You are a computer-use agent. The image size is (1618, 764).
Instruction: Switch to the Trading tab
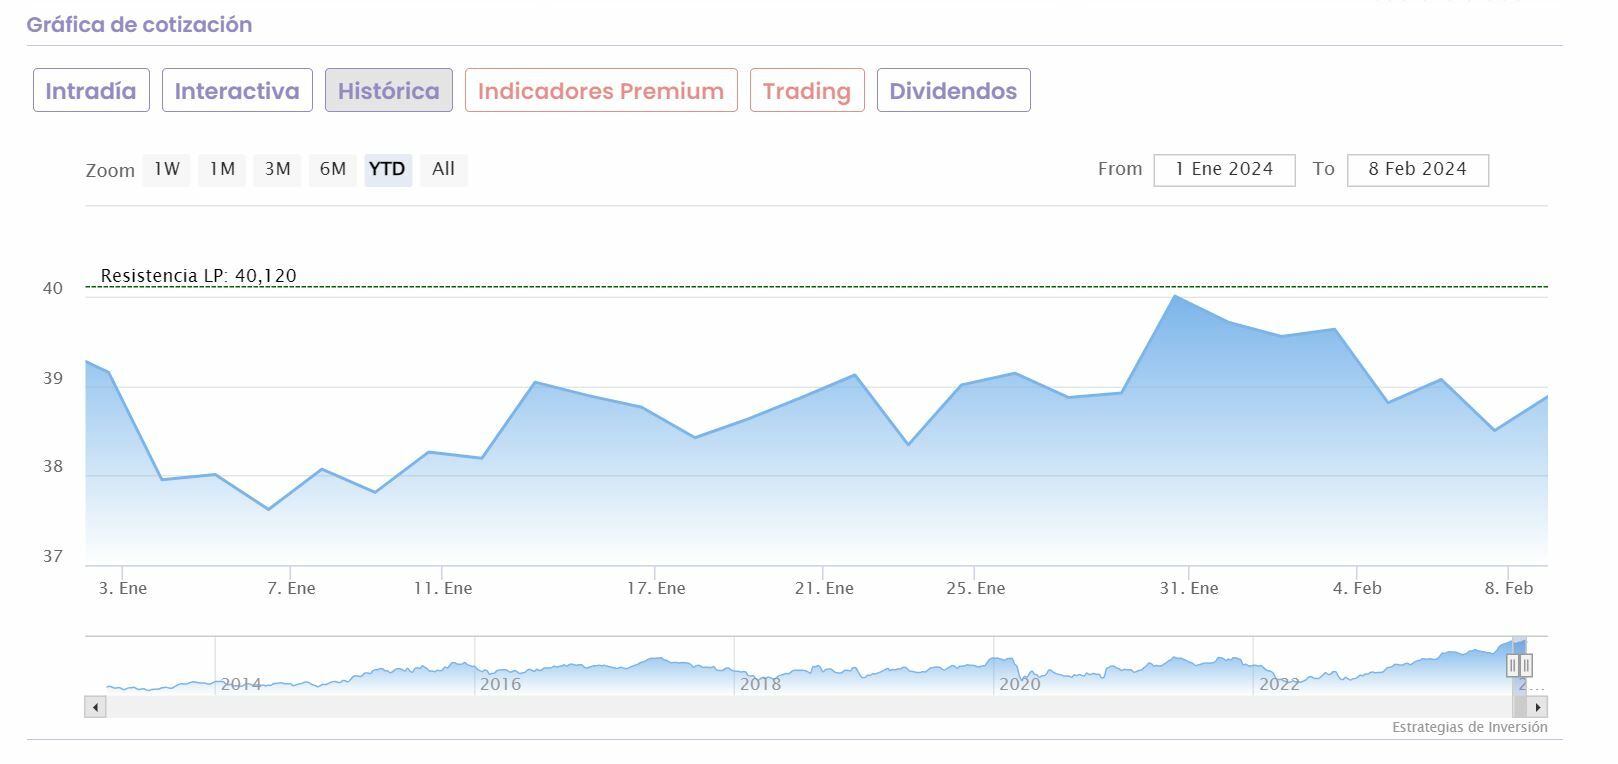[x=806, y=91]
